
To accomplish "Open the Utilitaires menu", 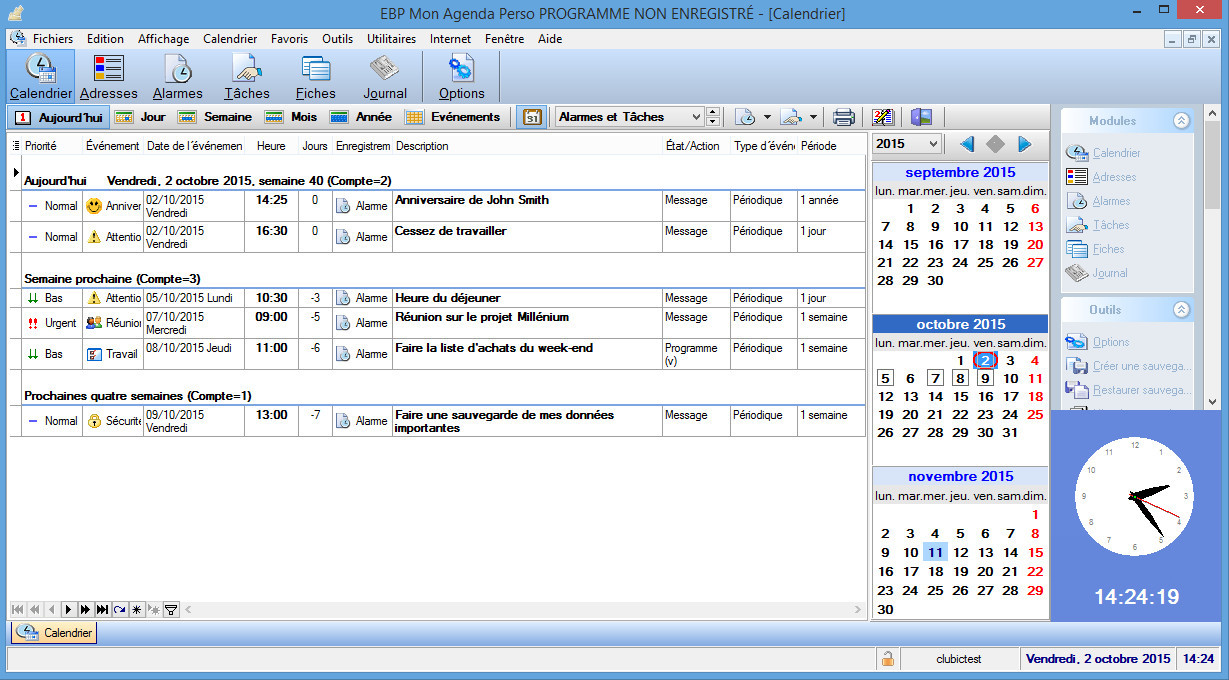I will coord(390,39).
